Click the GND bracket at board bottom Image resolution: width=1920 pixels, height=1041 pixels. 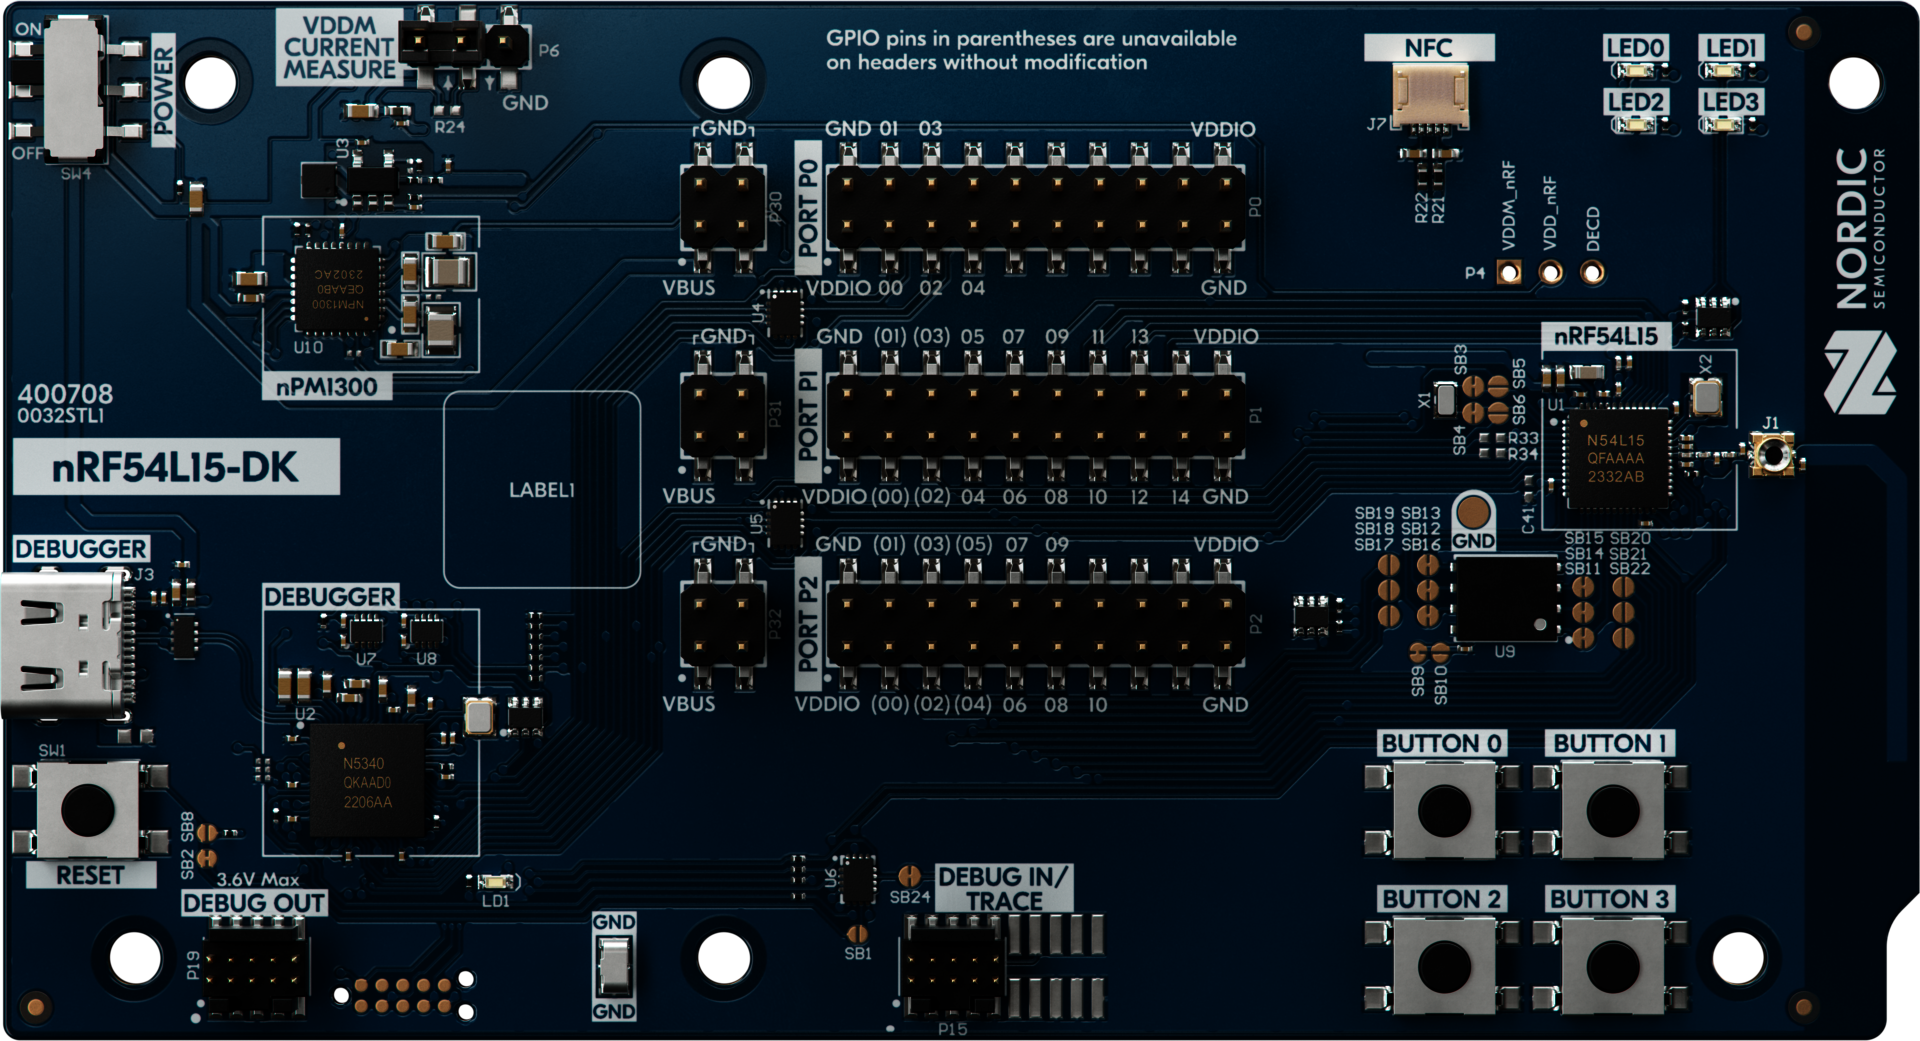[x=614, y=966]
